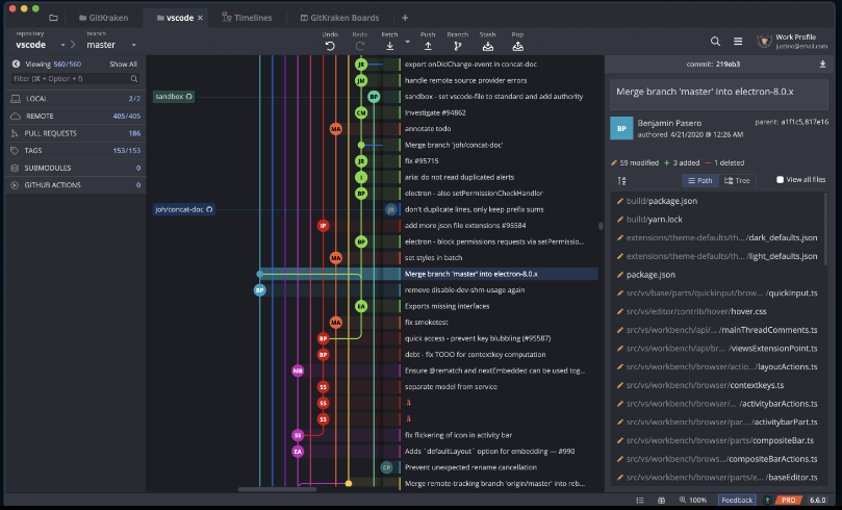Click MB avatar on Ensure @rematch row
Image resolution: width=842 pixels, height=510 pixels.
(297, 370)
